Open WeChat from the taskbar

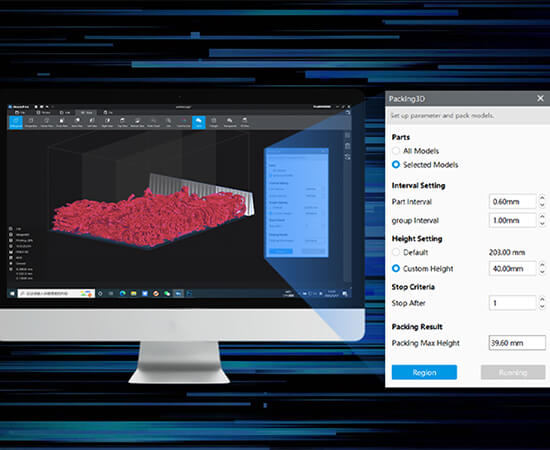[x=167, y=293]
